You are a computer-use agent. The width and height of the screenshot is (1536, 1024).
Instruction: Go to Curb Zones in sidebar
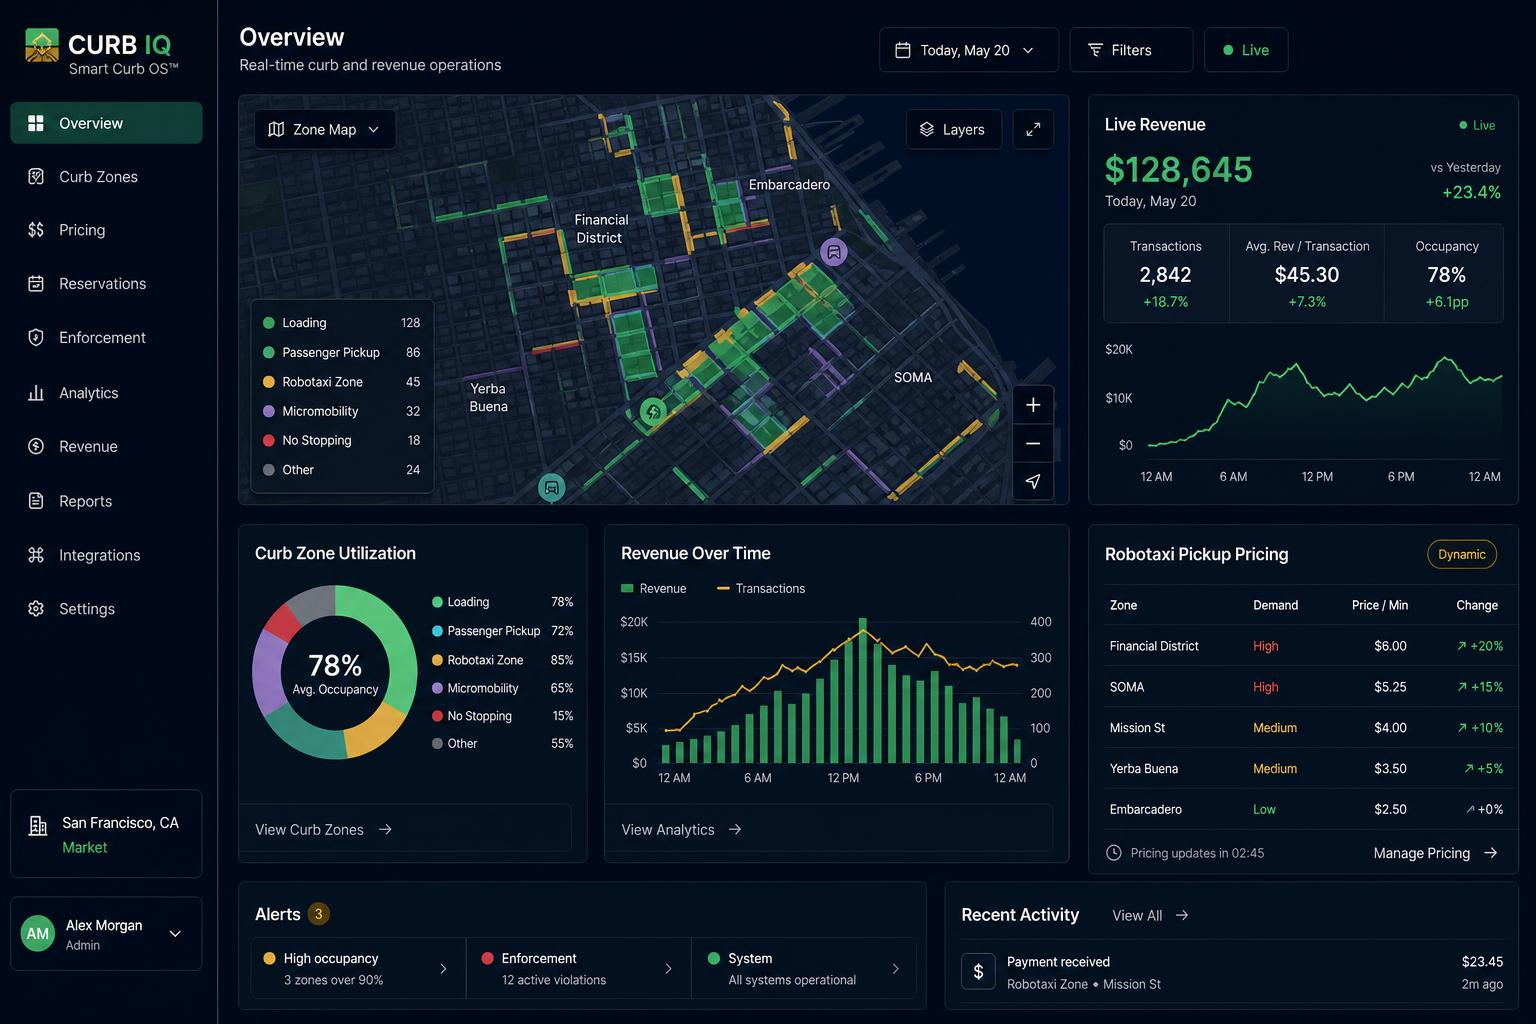point(106,177)
